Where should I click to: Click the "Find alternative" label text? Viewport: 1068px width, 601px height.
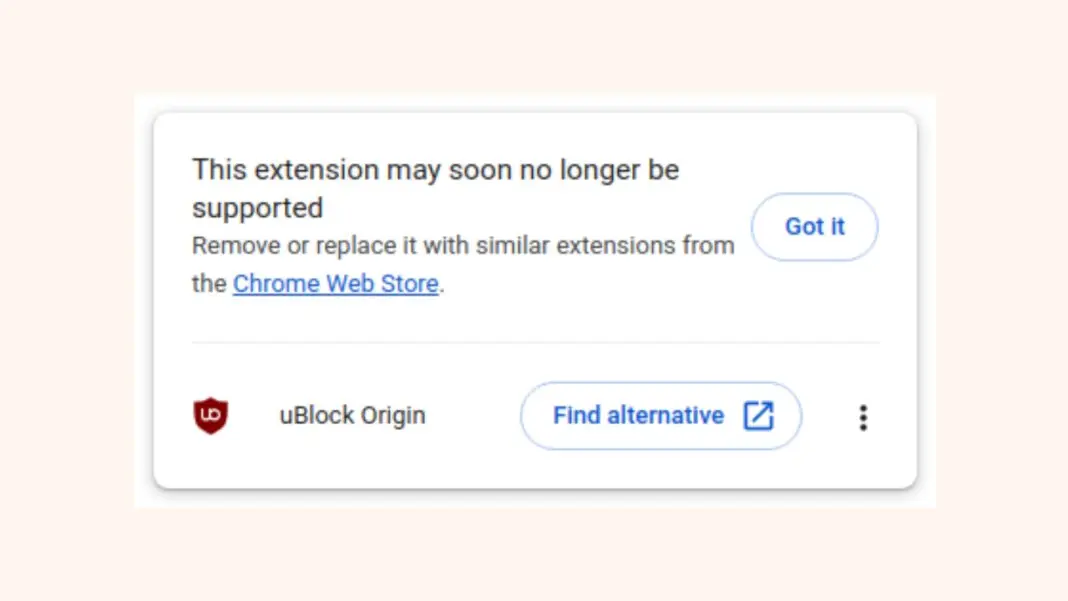tap(638, 415)
